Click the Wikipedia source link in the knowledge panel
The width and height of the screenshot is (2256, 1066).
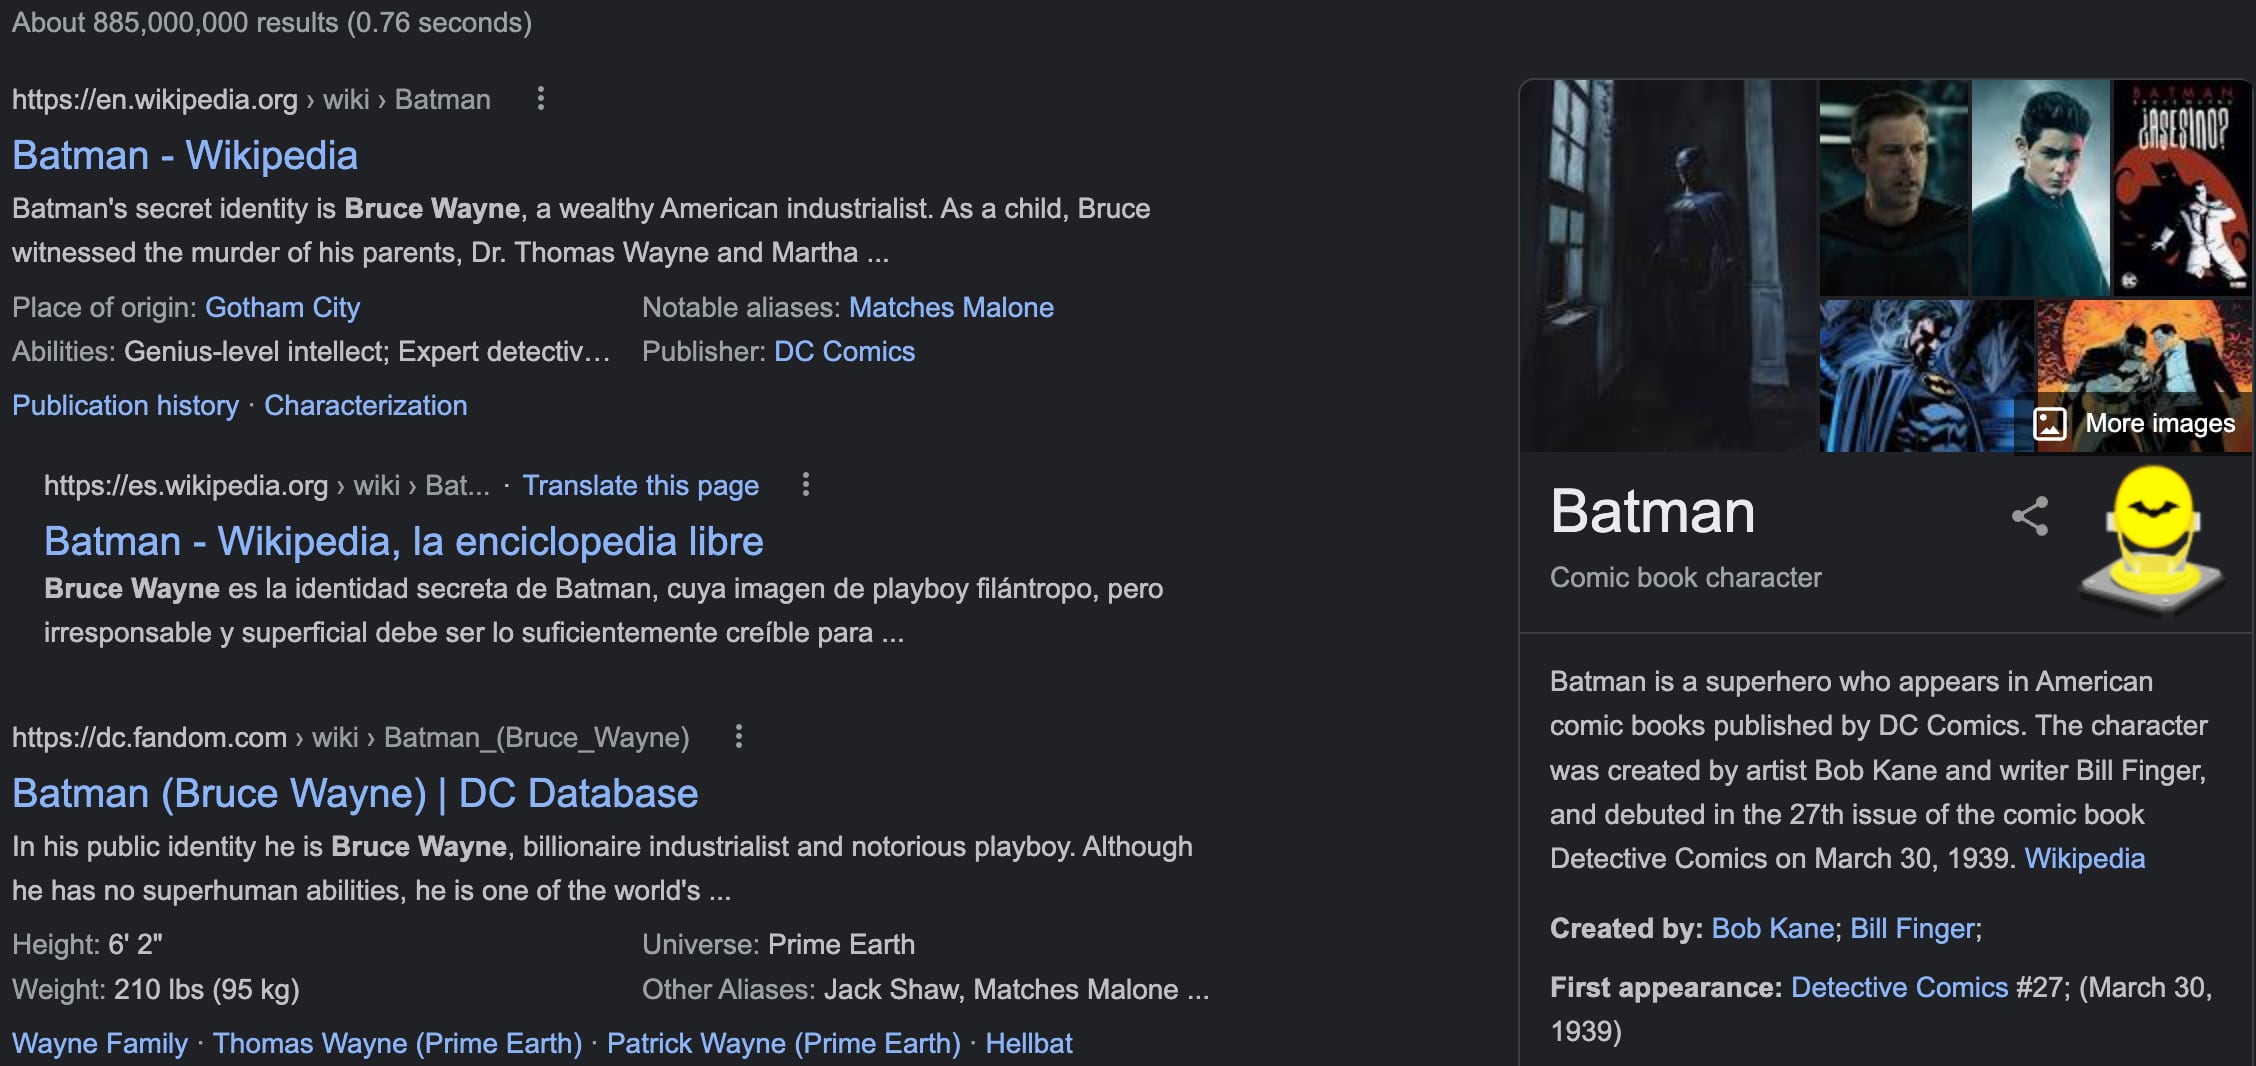pos(2086,858)
